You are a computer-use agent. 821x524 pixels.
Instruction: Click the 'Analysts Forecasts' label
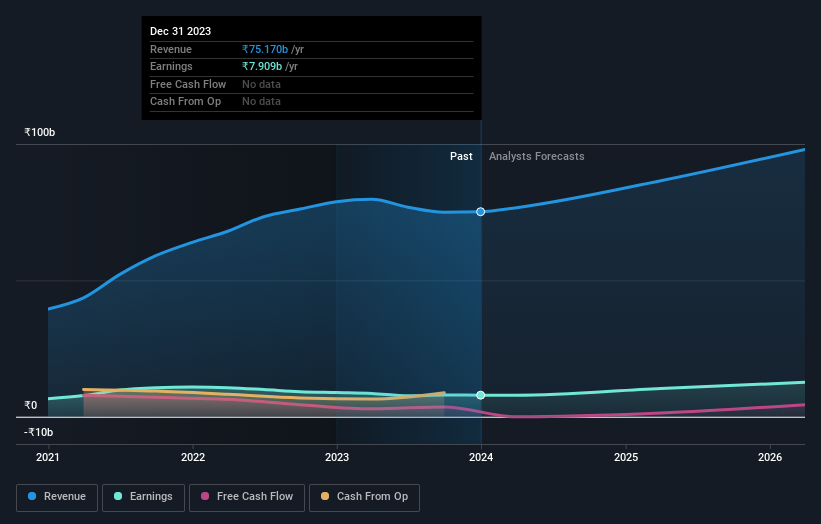click(537, 156)
